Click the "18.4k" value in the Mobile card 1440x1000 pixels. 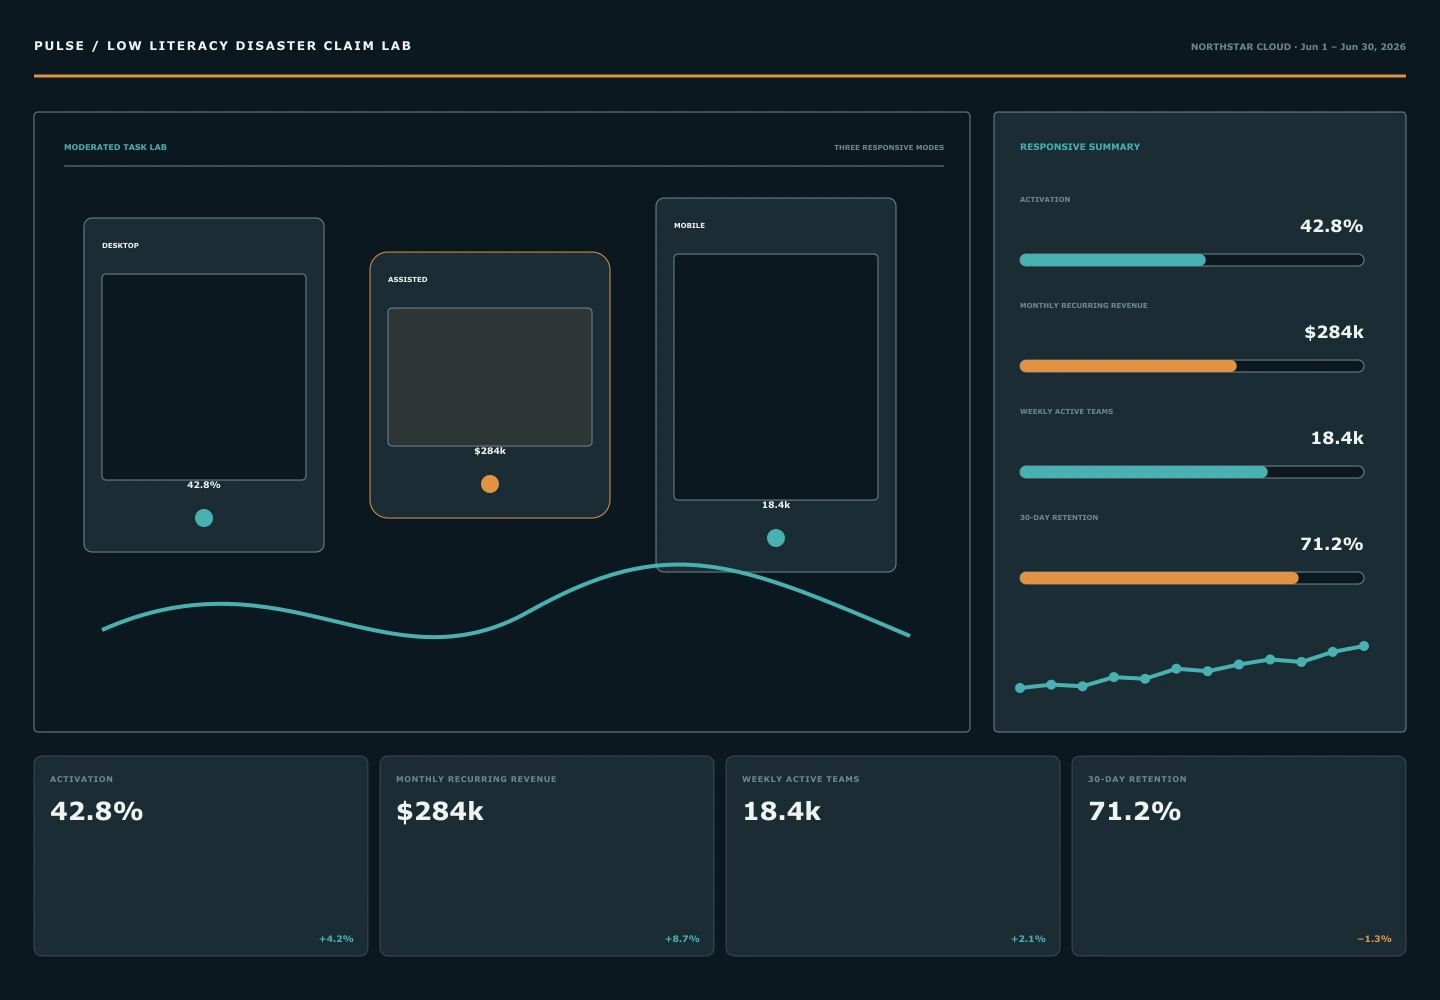[x=776, y=505]
